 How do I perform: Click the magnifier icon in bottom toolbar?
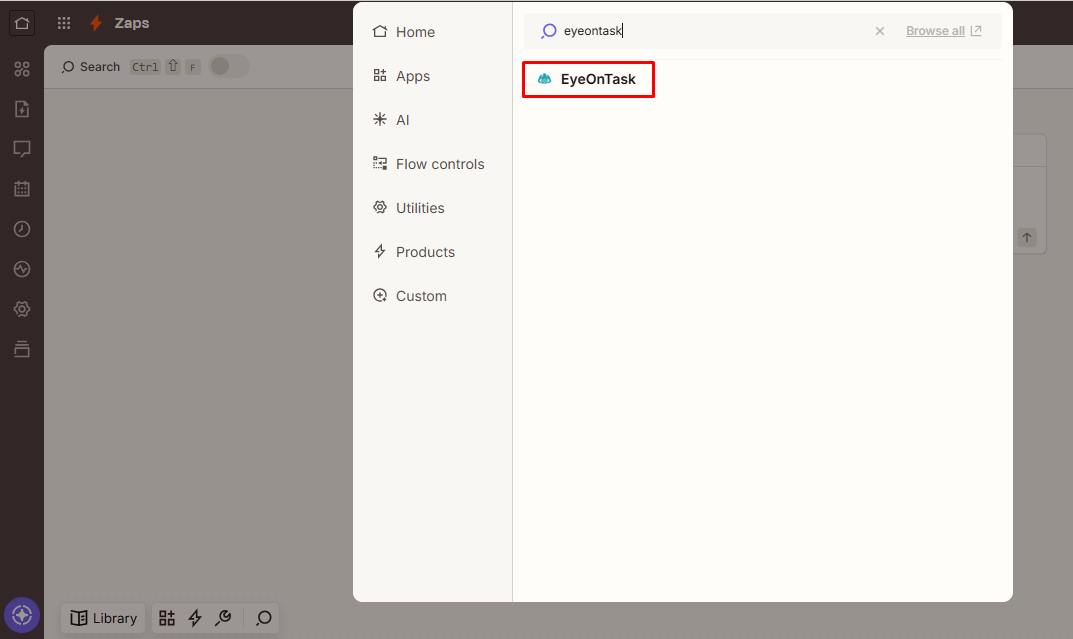coord(263,618)
